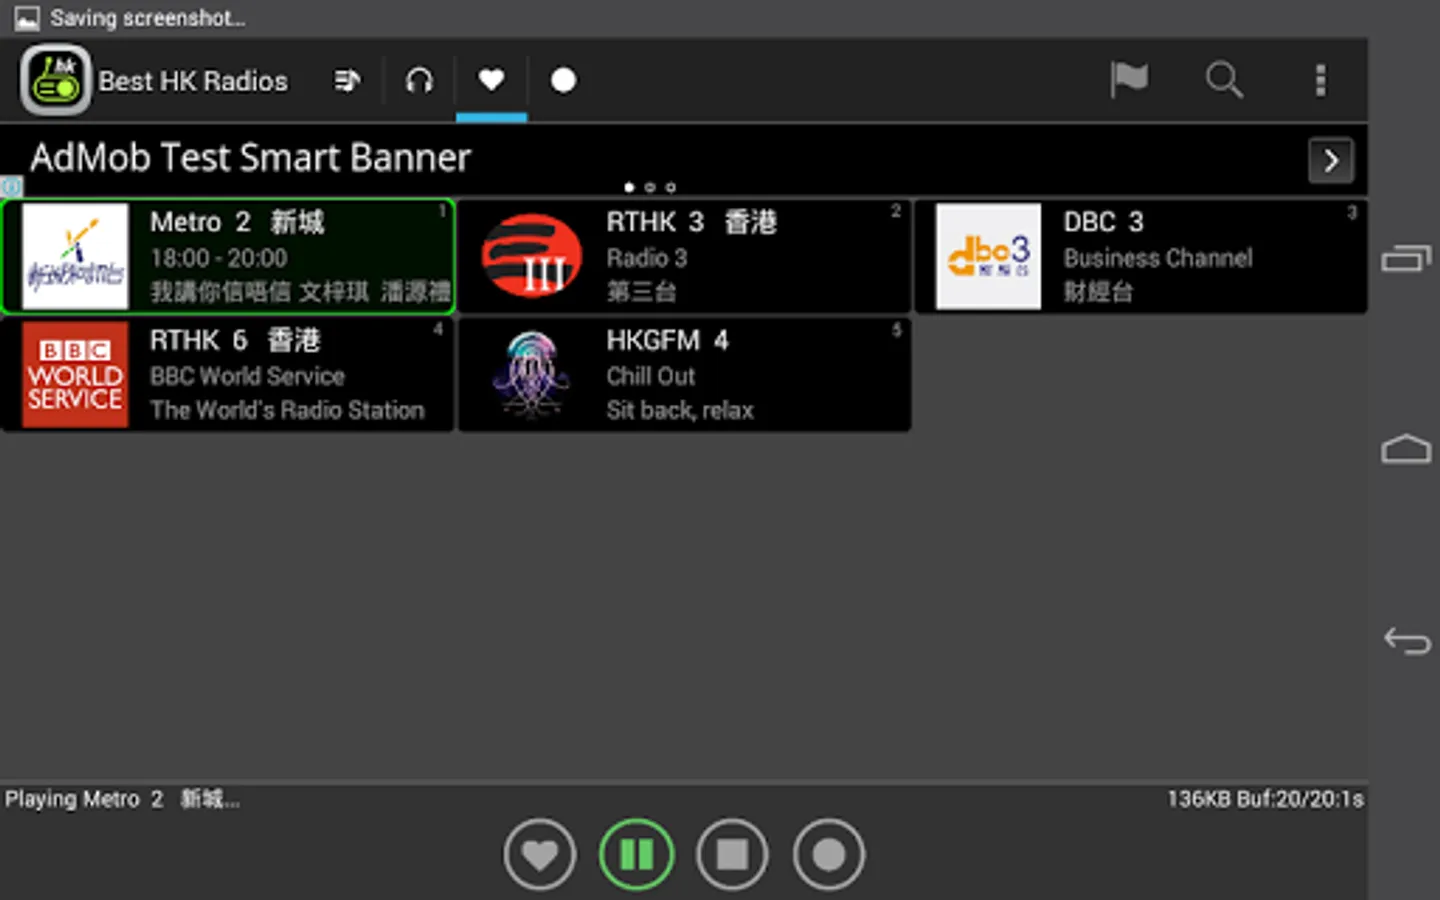Image resolution: width=1440 pixels, height=900 pixels.
Task: Tap the red RTHK Radio 3 logo
Action: pyautogui.click(x=532, y=256)
